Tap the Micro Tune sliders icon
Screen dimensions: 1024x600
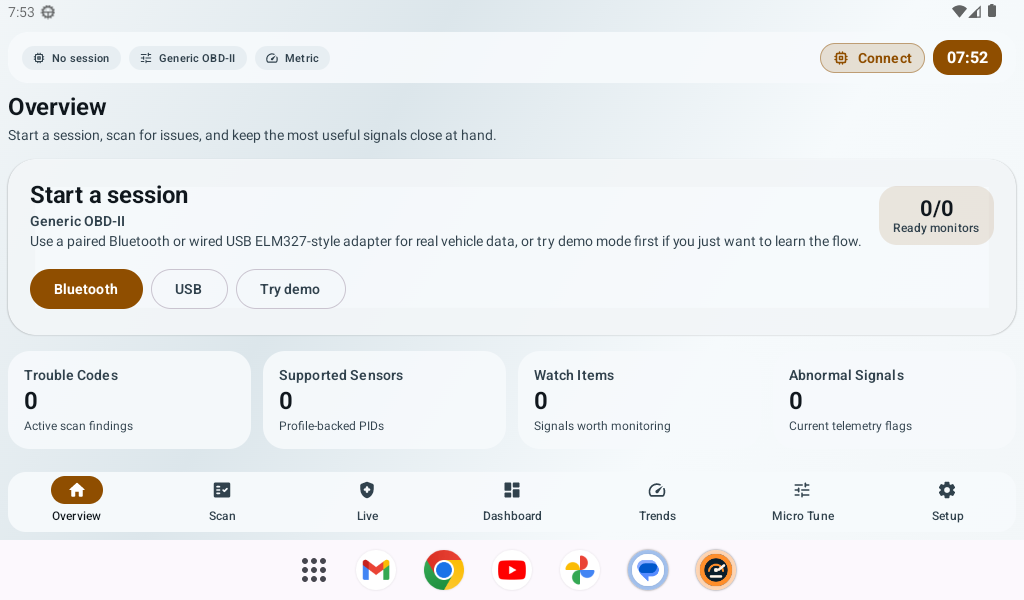pos(802,489)
